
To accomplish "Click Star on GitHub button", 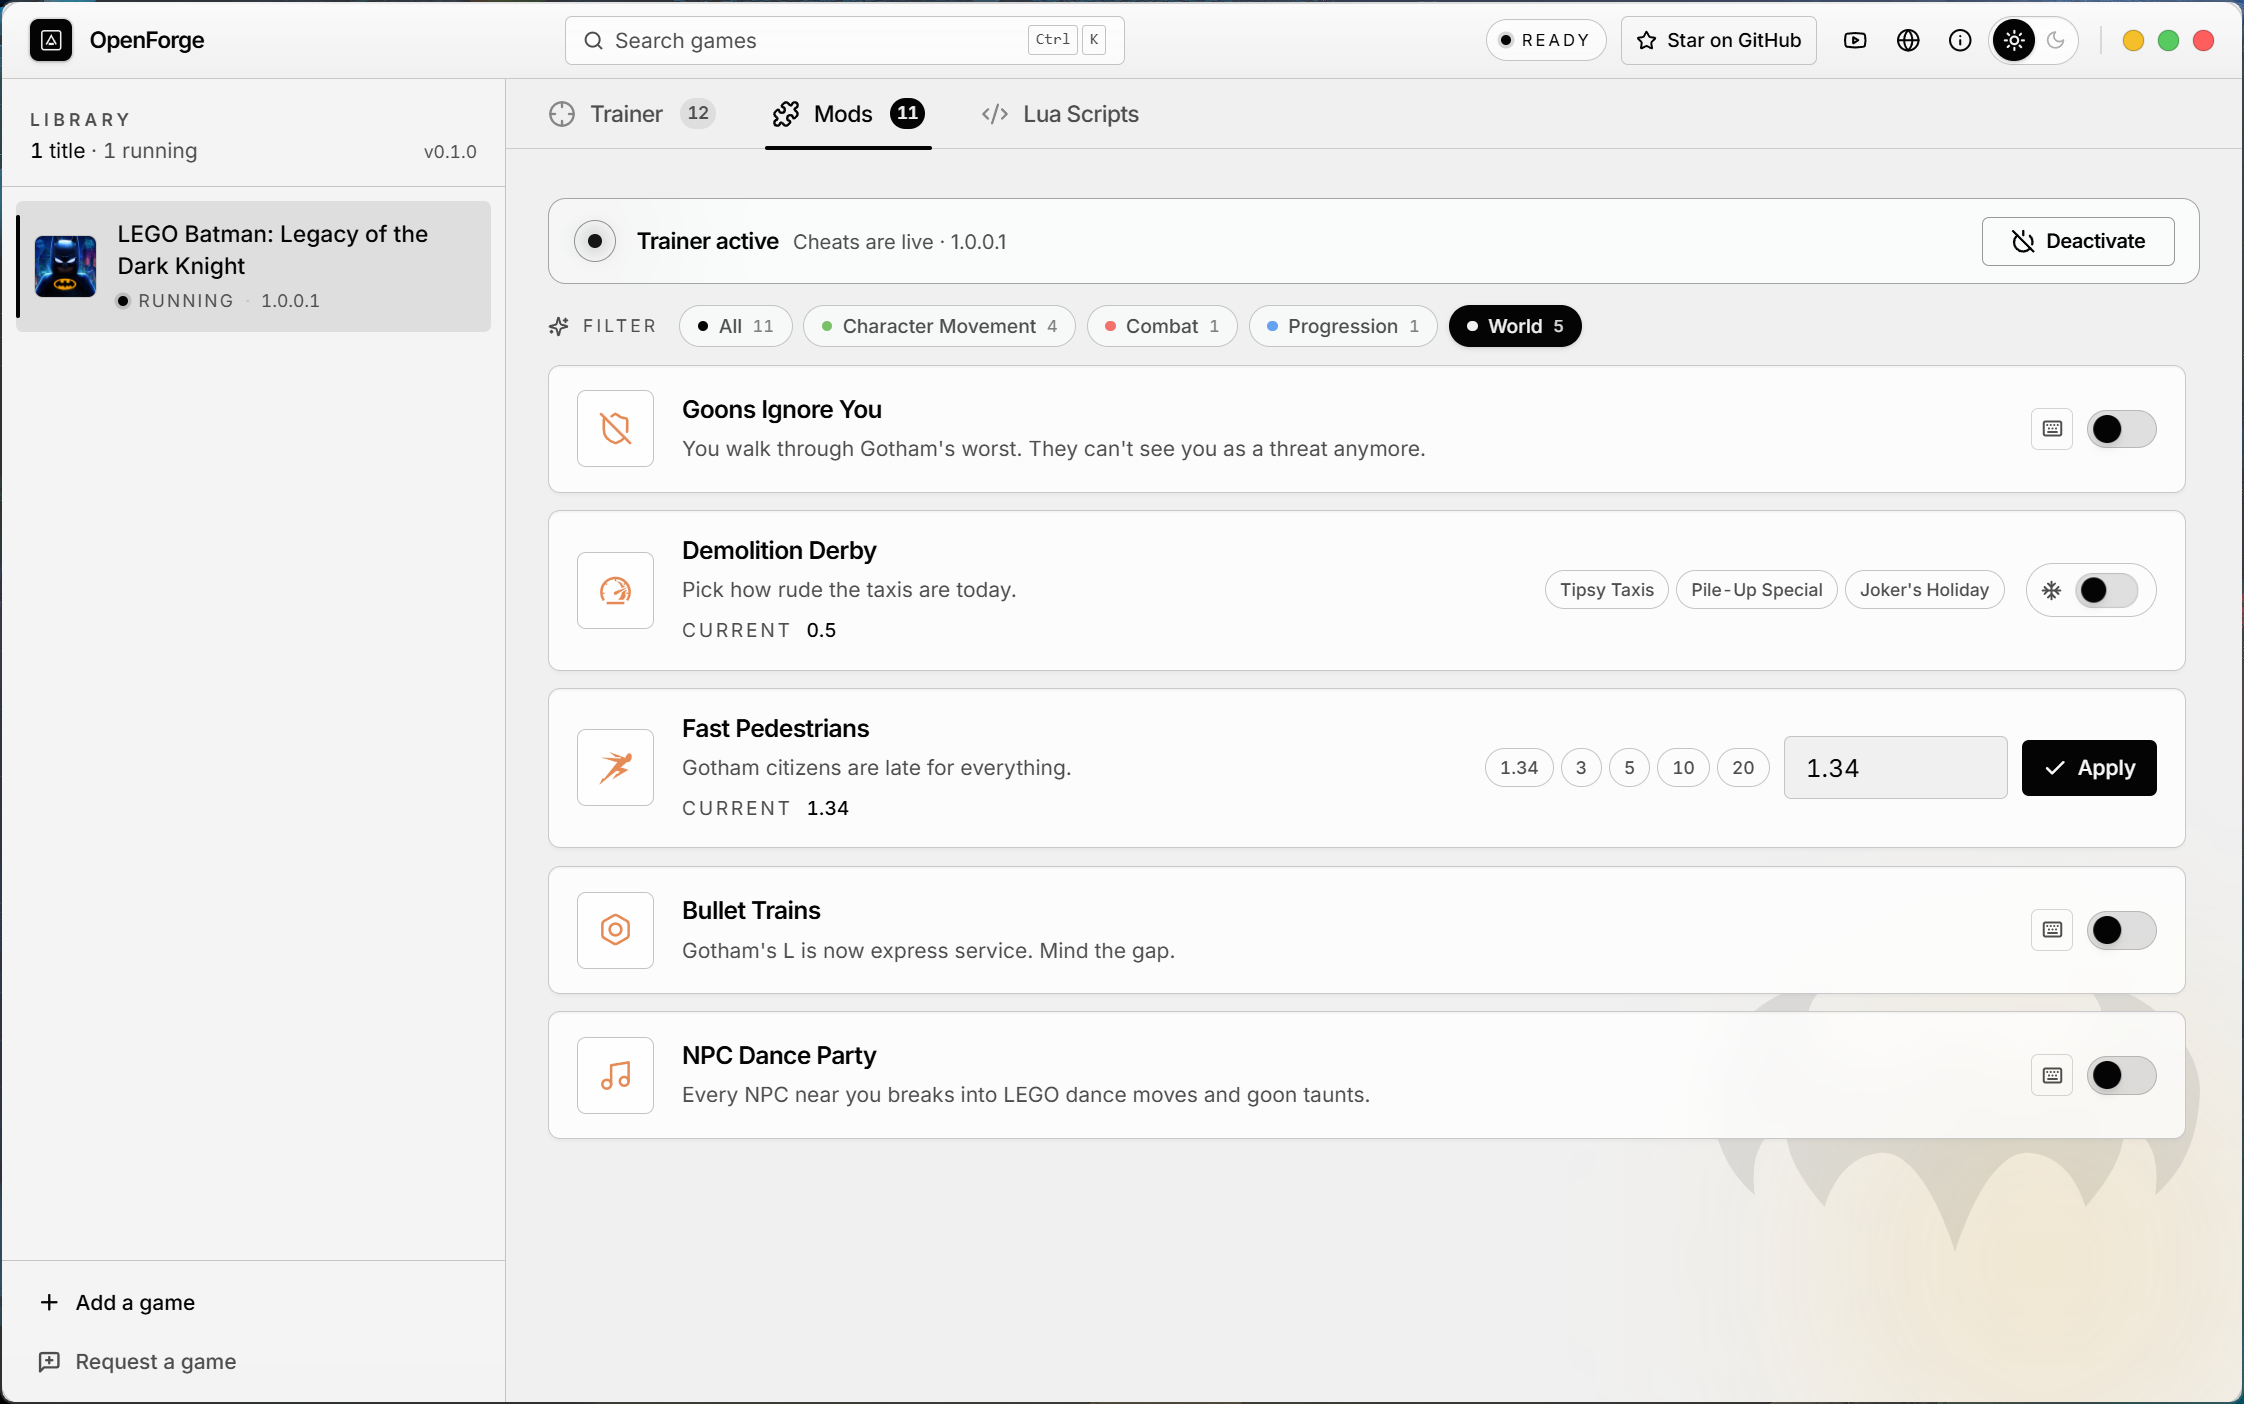I will point(1718,40).
